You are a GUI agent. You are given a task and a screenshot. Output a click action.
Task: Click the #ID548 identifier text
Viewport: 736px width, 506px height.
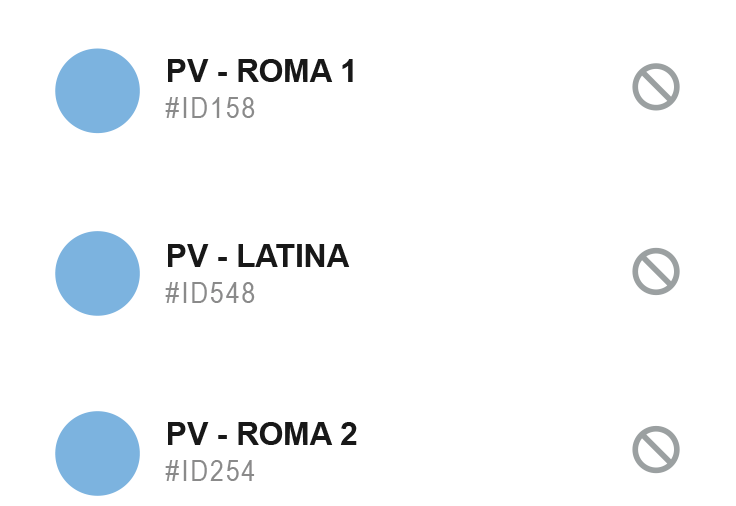click(x=210, y=293)
